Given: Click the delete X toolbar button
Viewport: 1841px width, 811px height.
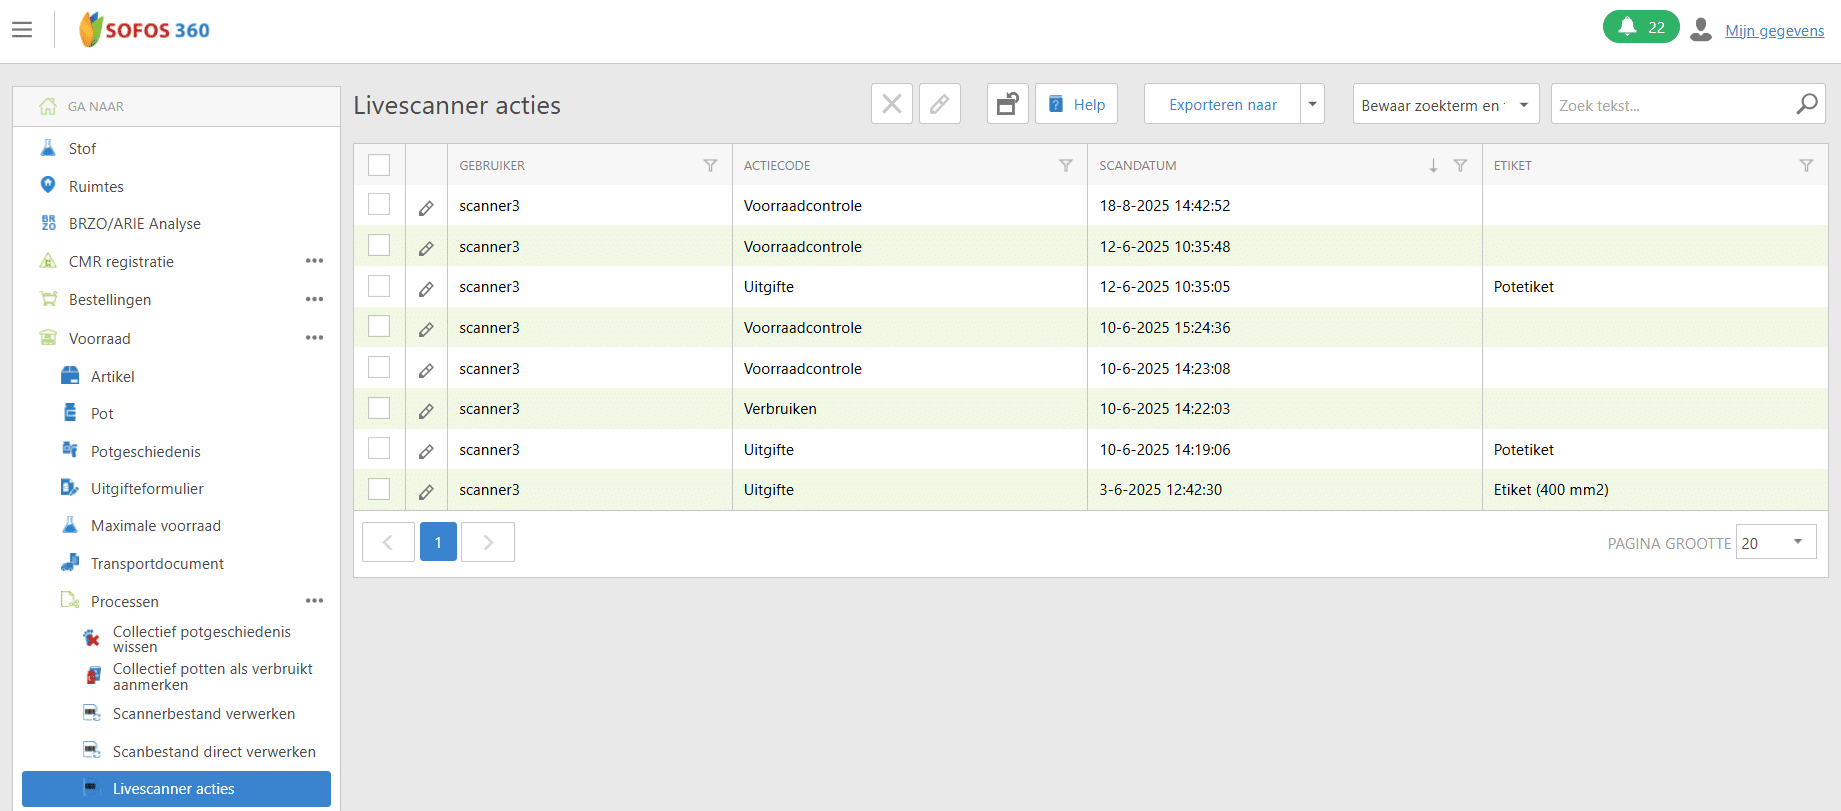Looking at the screenshot, I should pyautogui.click(x=892, y=104).
